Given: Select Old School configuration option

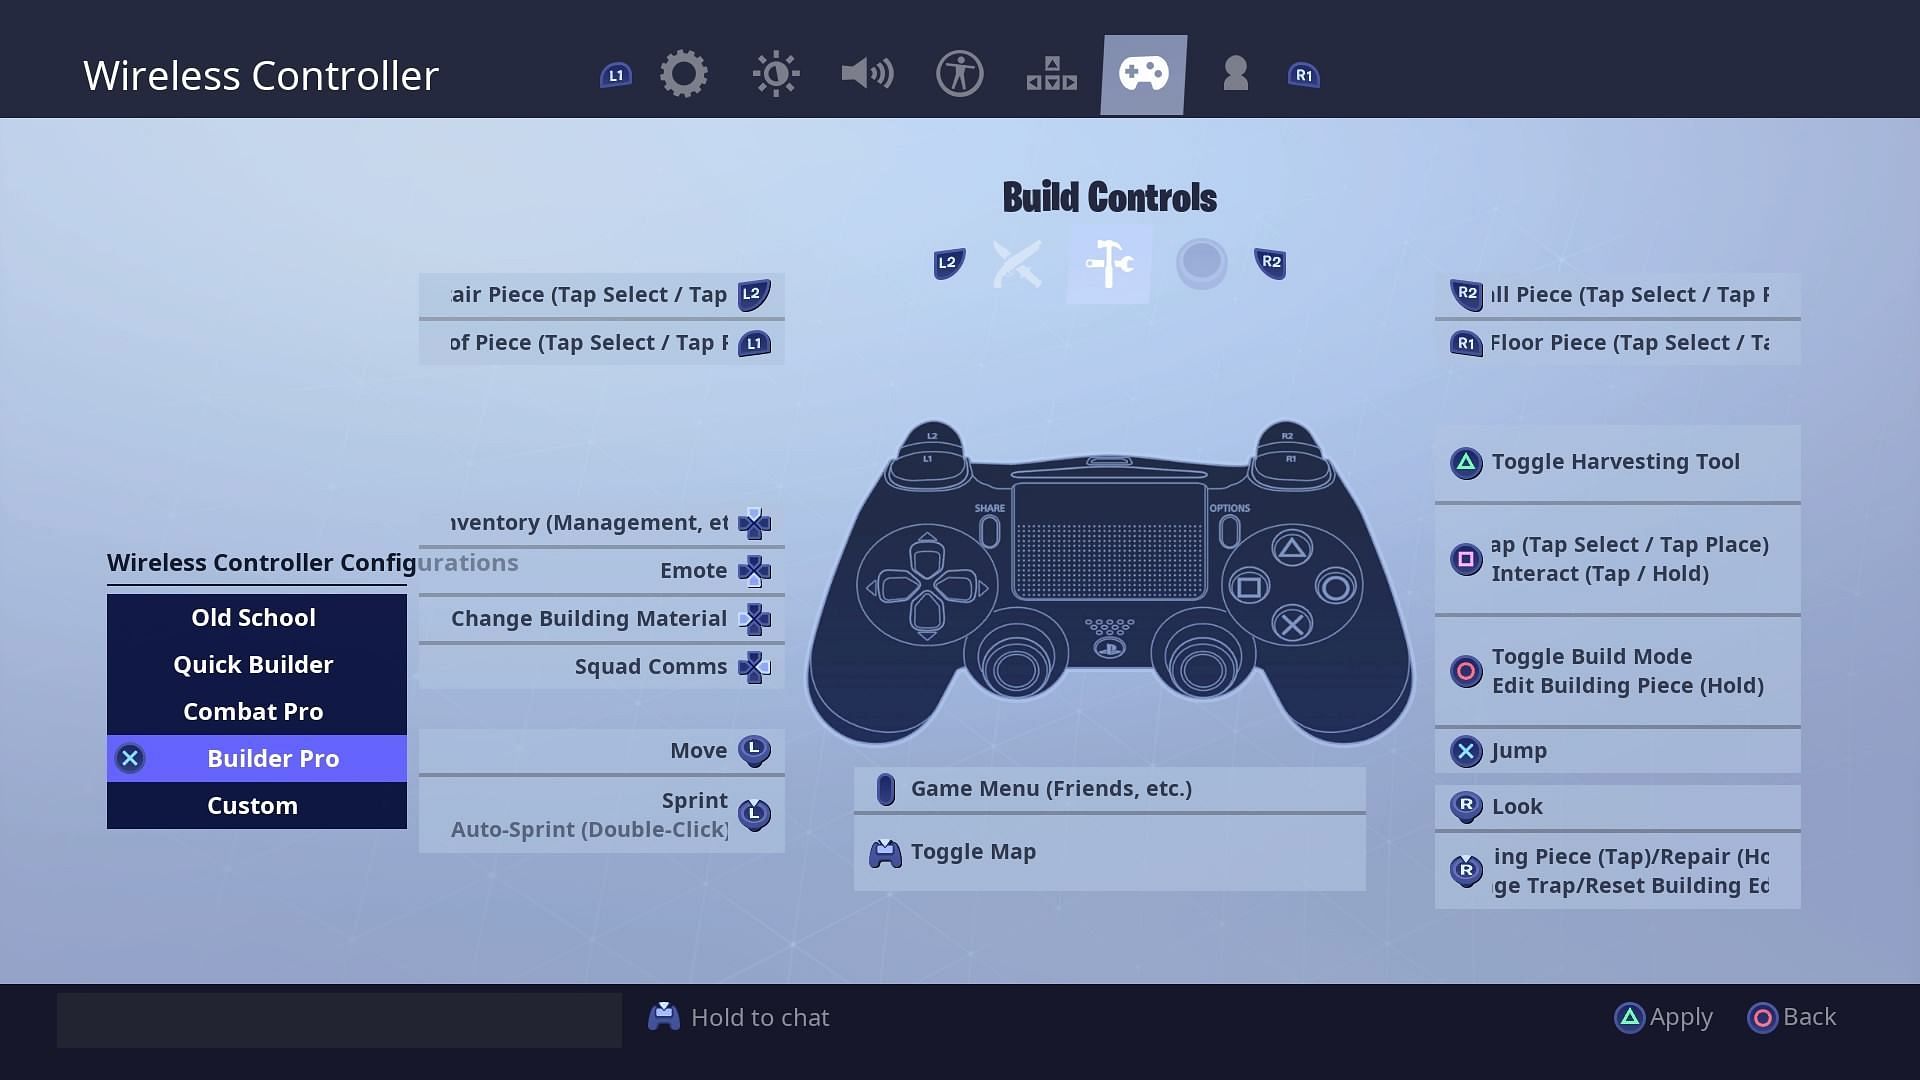Looking at the screenshot, I should tap(252, 616).
